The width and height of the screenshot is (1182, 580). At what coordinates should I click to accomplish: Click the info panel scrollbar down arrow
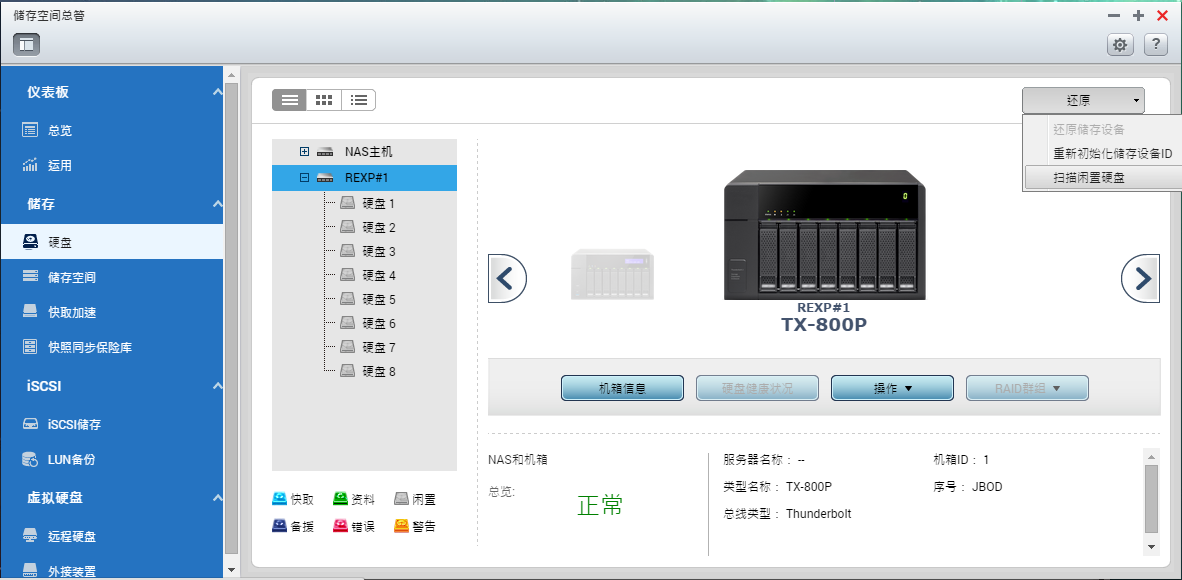point(1151,546)
